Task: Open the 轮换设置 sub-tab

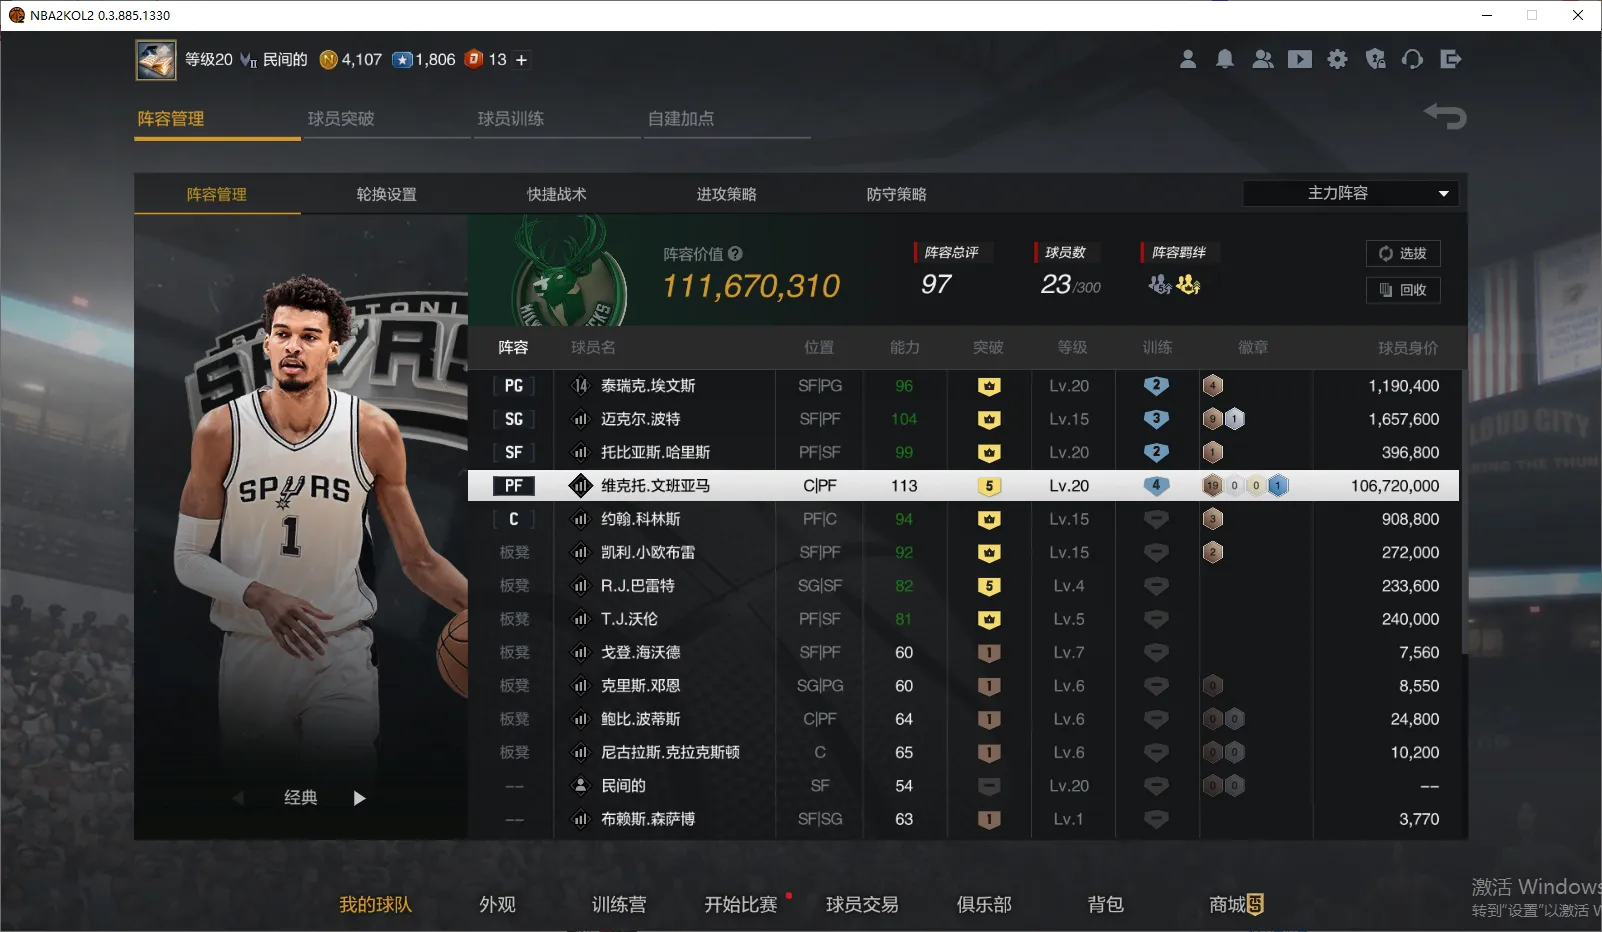Action: (387, 194)
